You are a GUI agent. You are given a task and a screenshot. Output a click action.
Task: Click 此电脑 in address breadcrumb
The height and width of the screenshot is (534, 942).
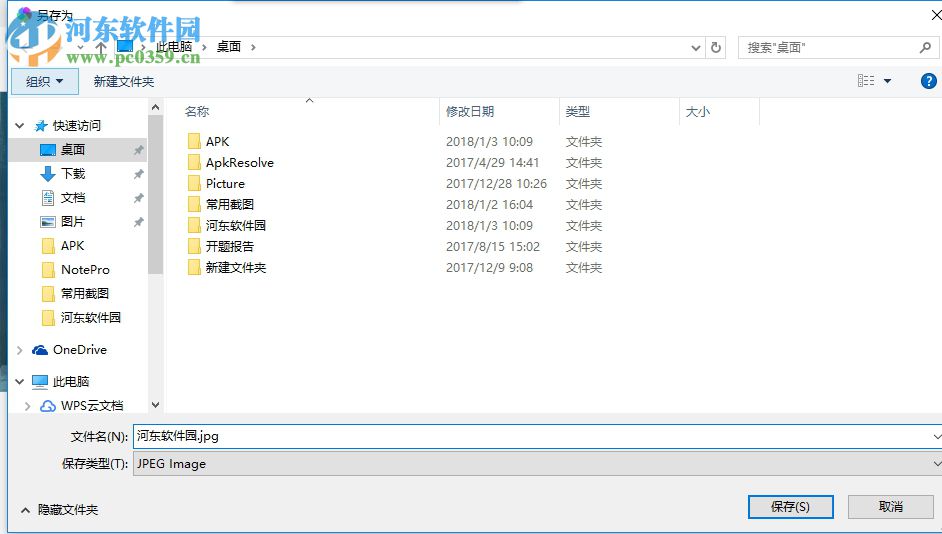click(174, 47)
